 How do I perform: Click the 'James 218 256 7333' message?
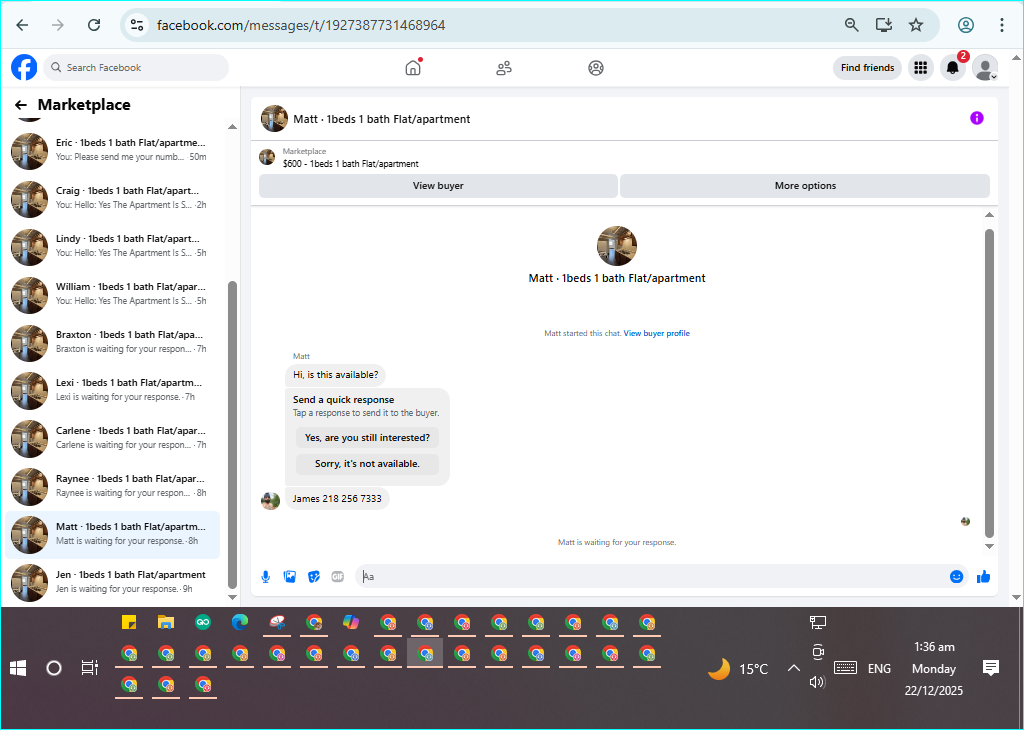pyautogui.click(x=337, y=499)
